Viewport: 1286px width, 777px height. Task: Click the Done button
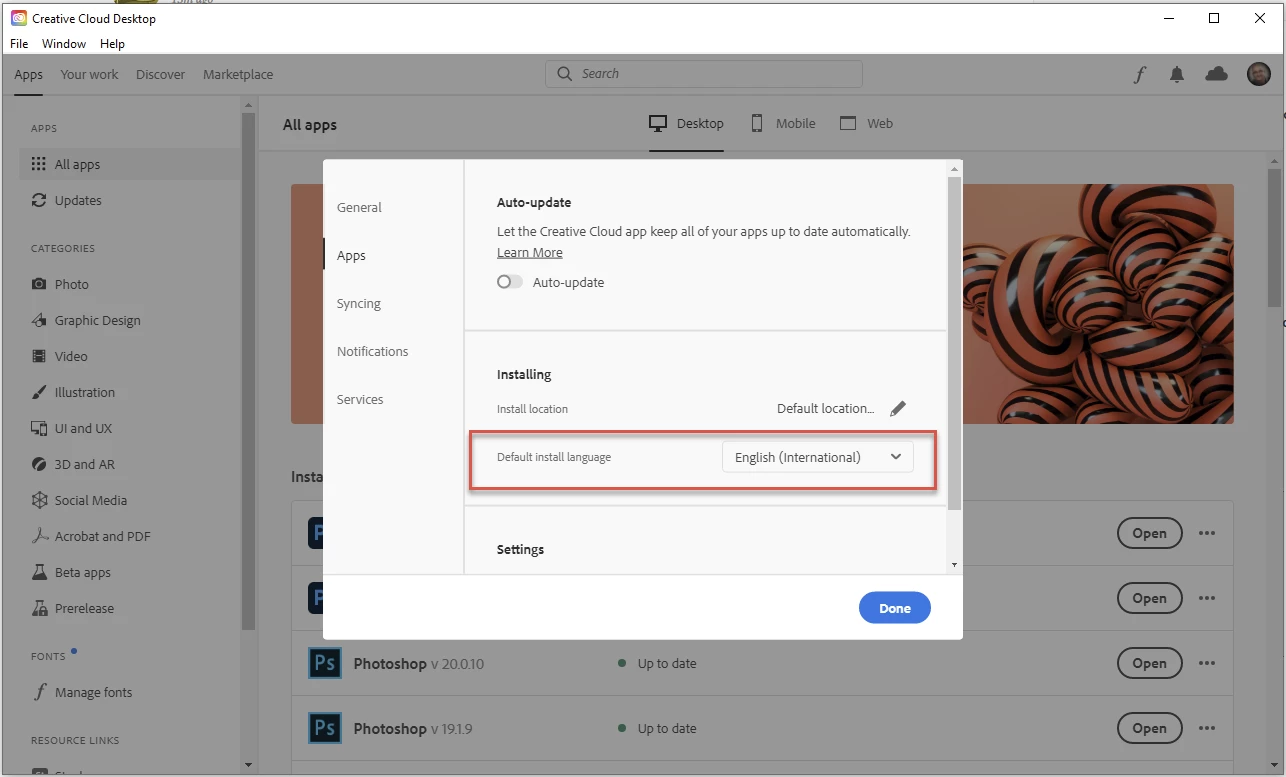tap(895, 608)
